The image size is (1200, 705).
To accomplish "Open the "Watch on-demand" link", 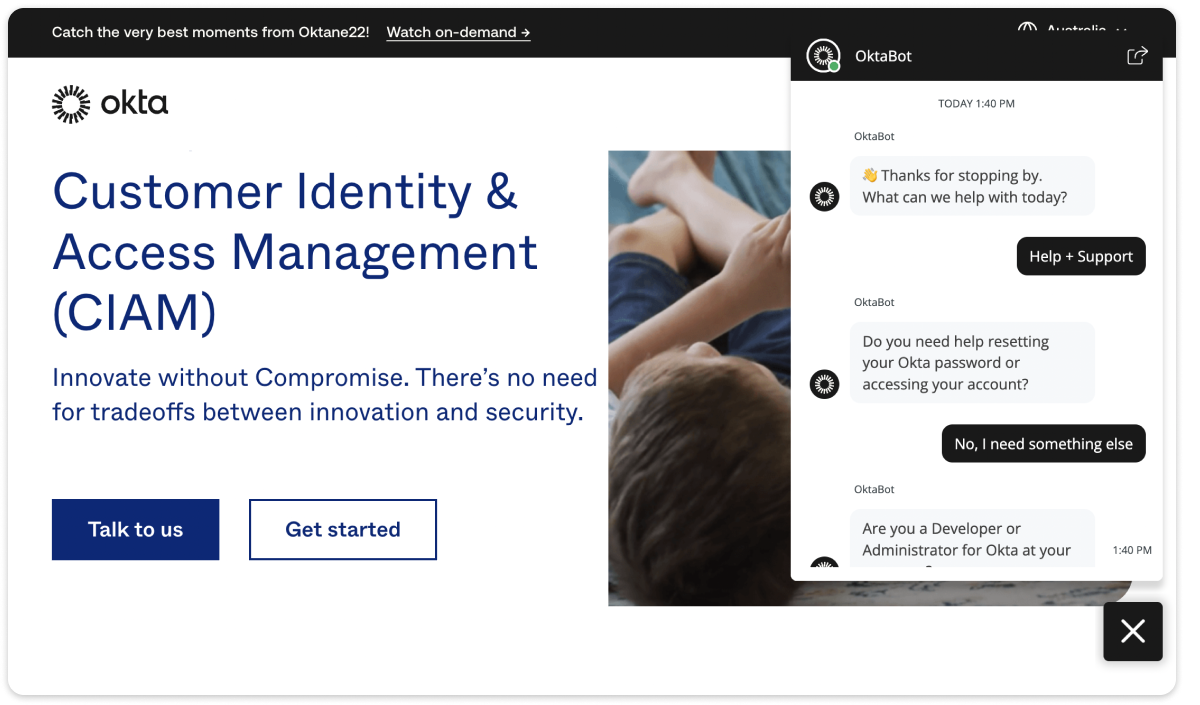I will pyautogui.click(x=458, y=32).
